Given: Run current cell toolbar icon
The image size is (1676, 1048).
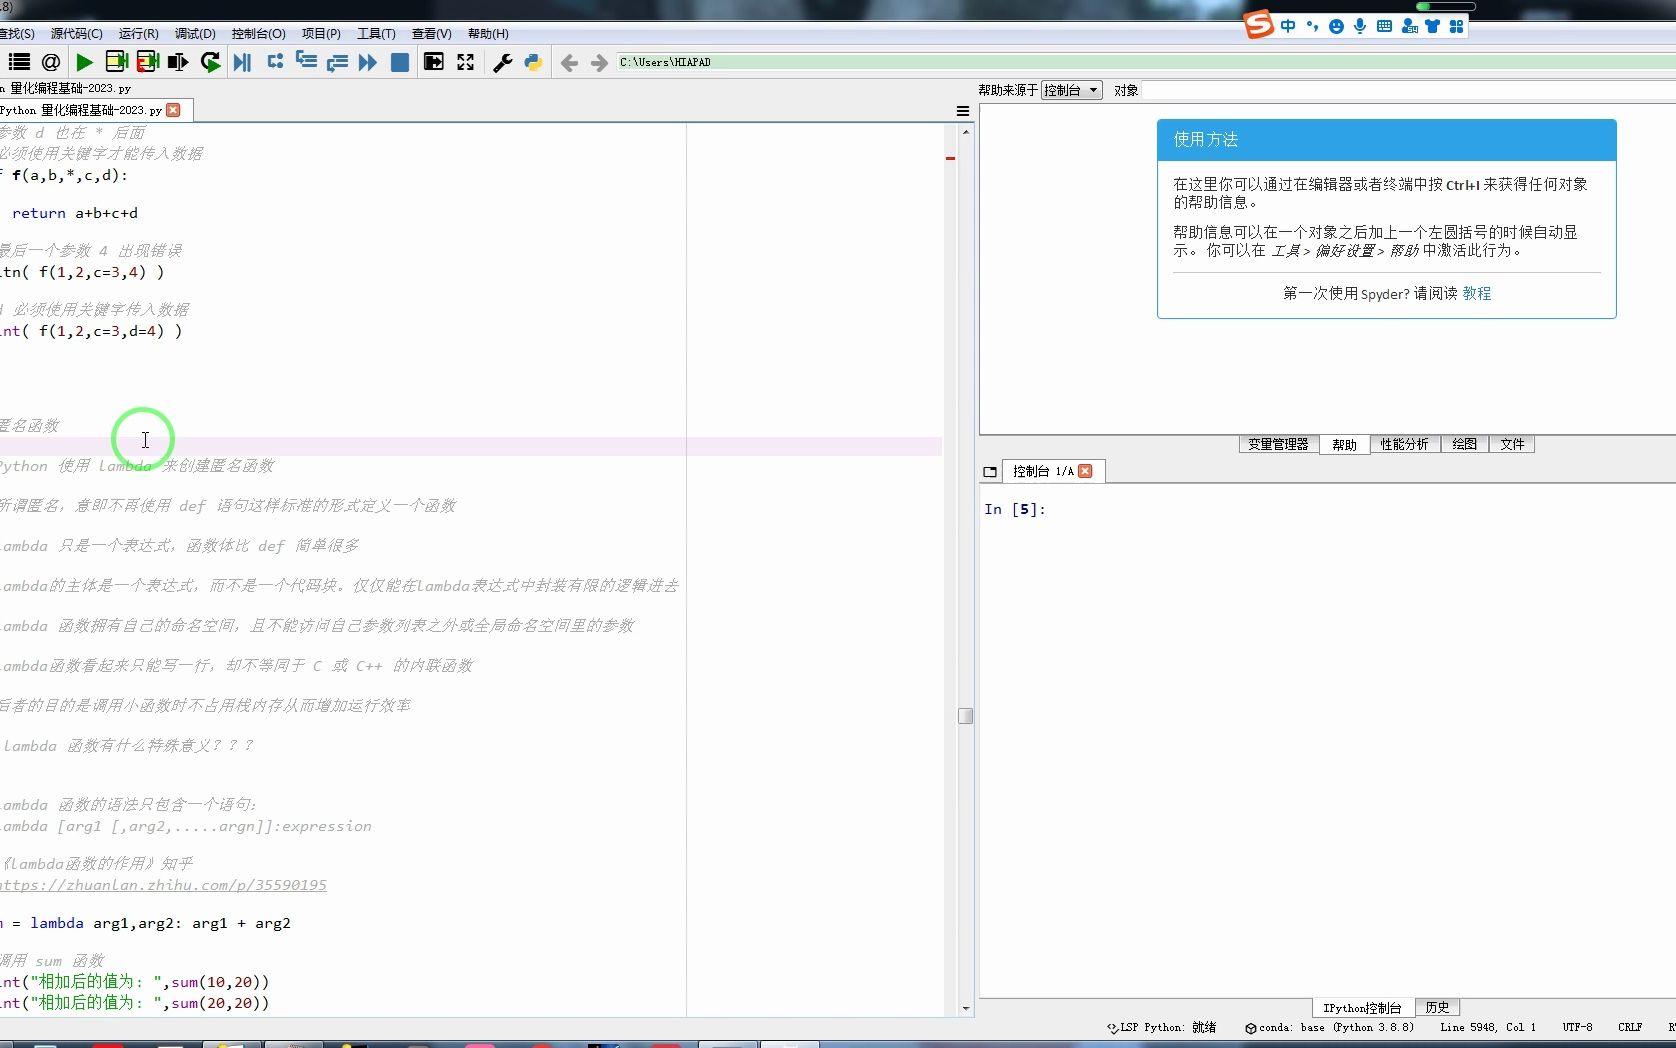Looking at the screenshot, I should [x=116, y=62].
